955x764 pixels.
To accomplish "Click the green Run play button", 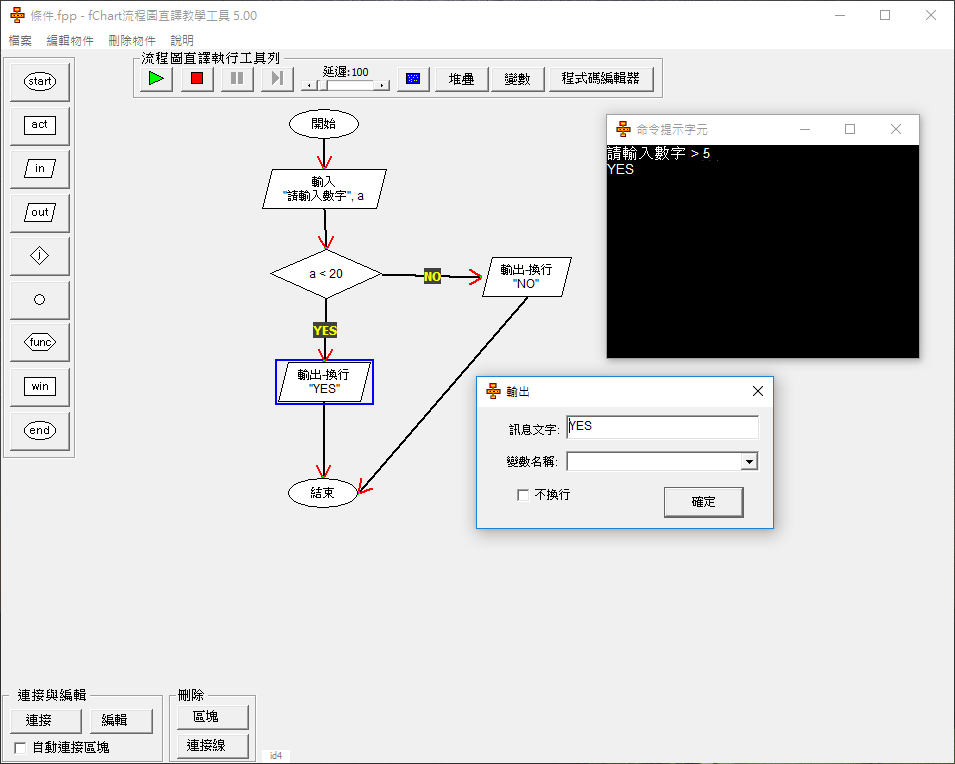I will 156,79.
